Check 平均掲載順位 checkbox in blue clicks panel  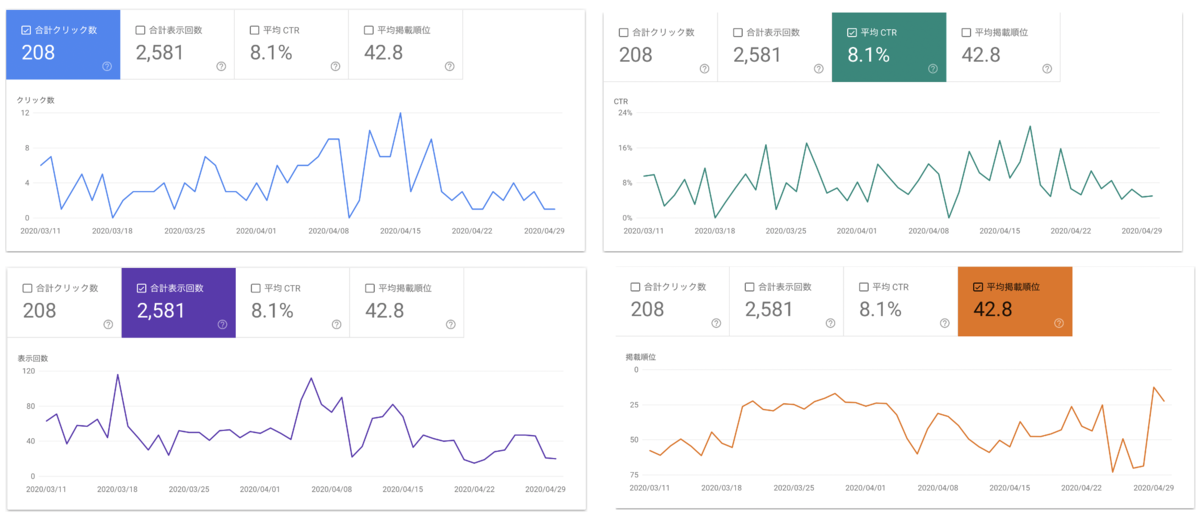tap(369, 30)
